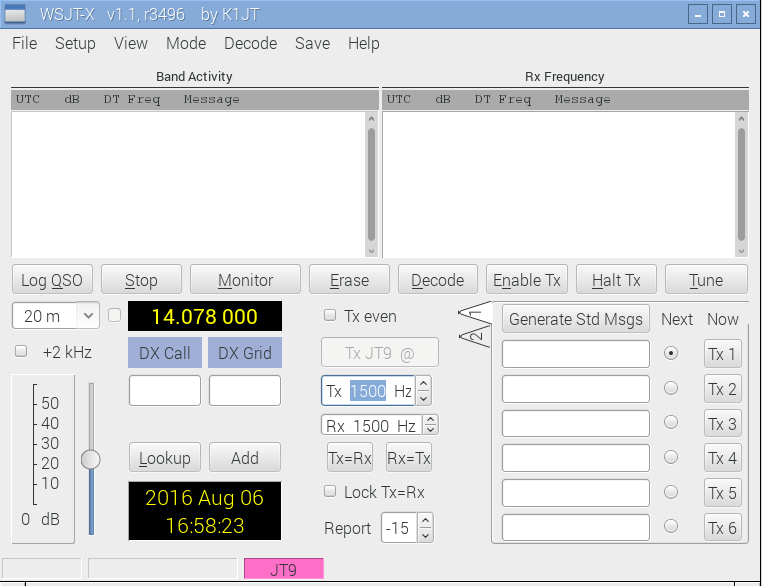Click the audio level slider handle
The width and height of the screenshot is (762, 586).
pos(90,459)
